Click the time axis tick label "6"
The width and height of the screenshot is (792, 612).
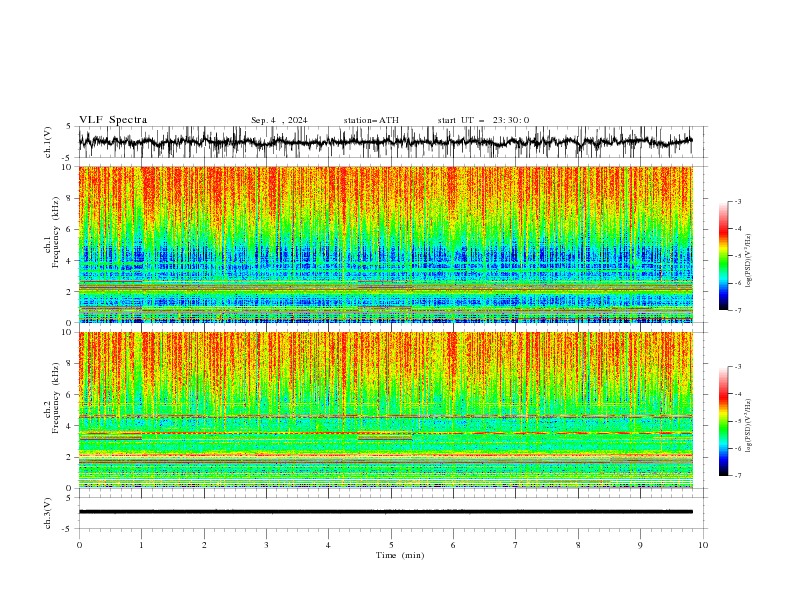pos(453,545)
